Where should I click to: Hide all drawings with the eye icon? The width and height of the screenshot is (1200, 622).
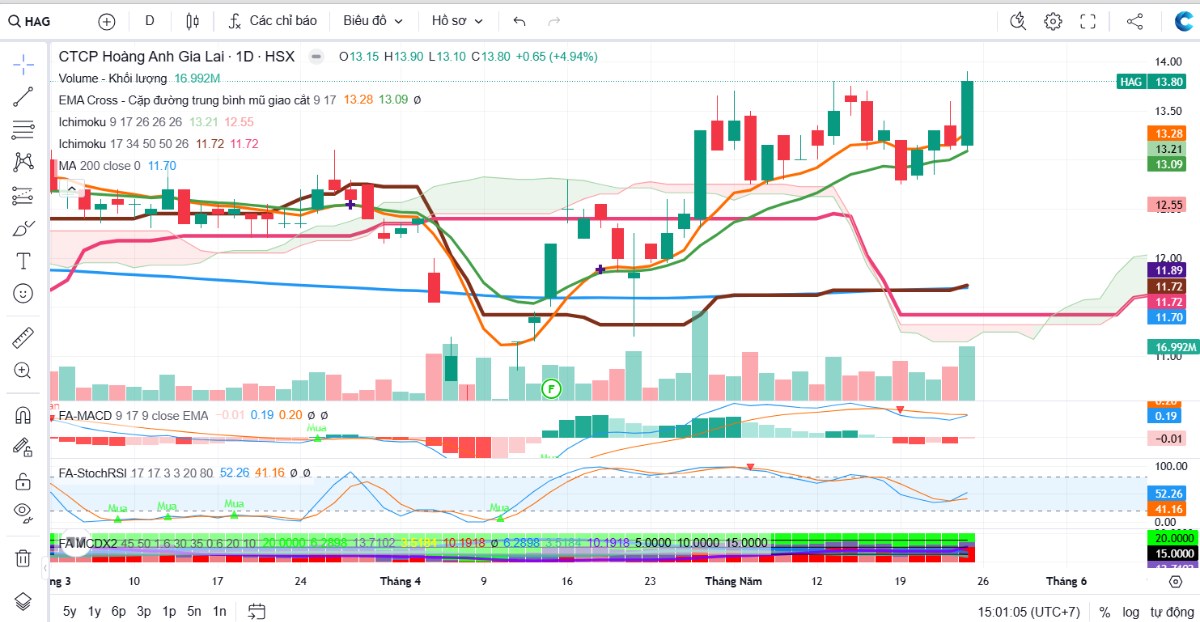[23, 513]
